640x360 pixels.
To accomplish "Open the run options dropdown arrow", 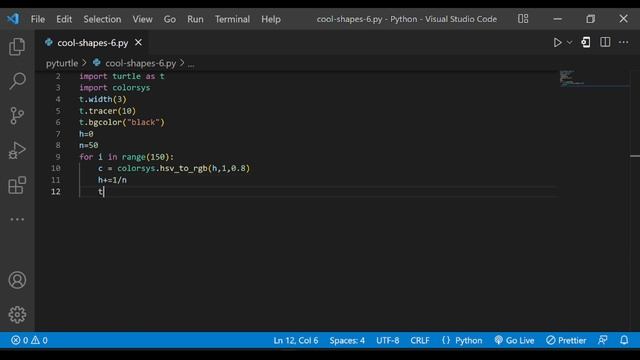I will tap(569, 42).
